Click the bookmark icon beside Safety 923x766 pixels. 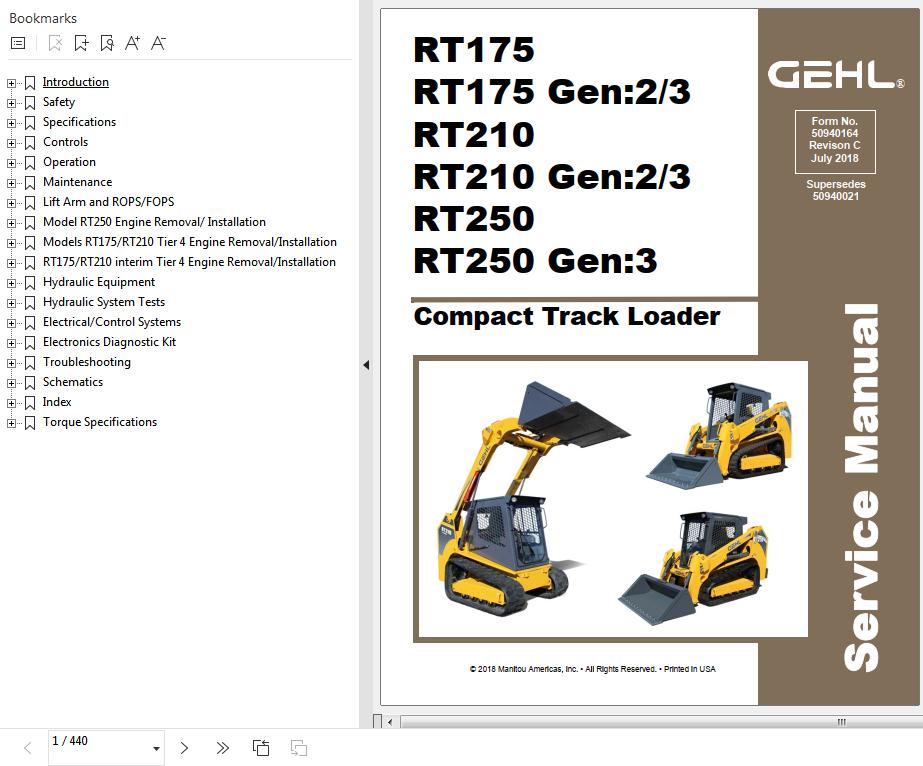tap(30, 103)
